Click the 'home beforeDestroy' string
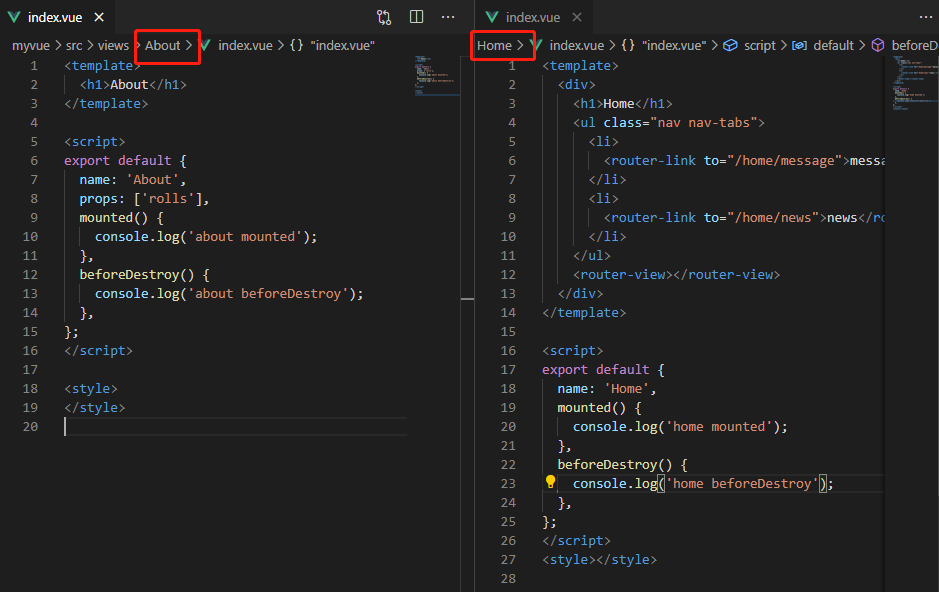This screenshot has width=939, height=592. tap(742, 483)
